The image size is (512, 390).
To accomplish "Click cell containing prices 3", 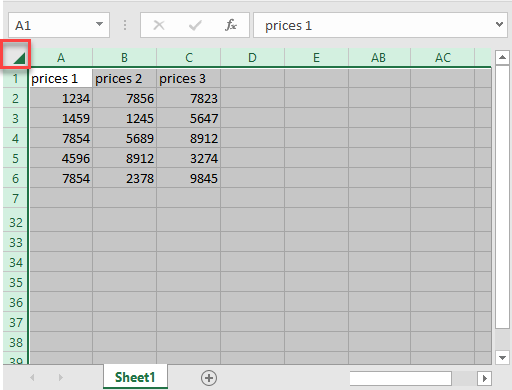I will point(189,79).
